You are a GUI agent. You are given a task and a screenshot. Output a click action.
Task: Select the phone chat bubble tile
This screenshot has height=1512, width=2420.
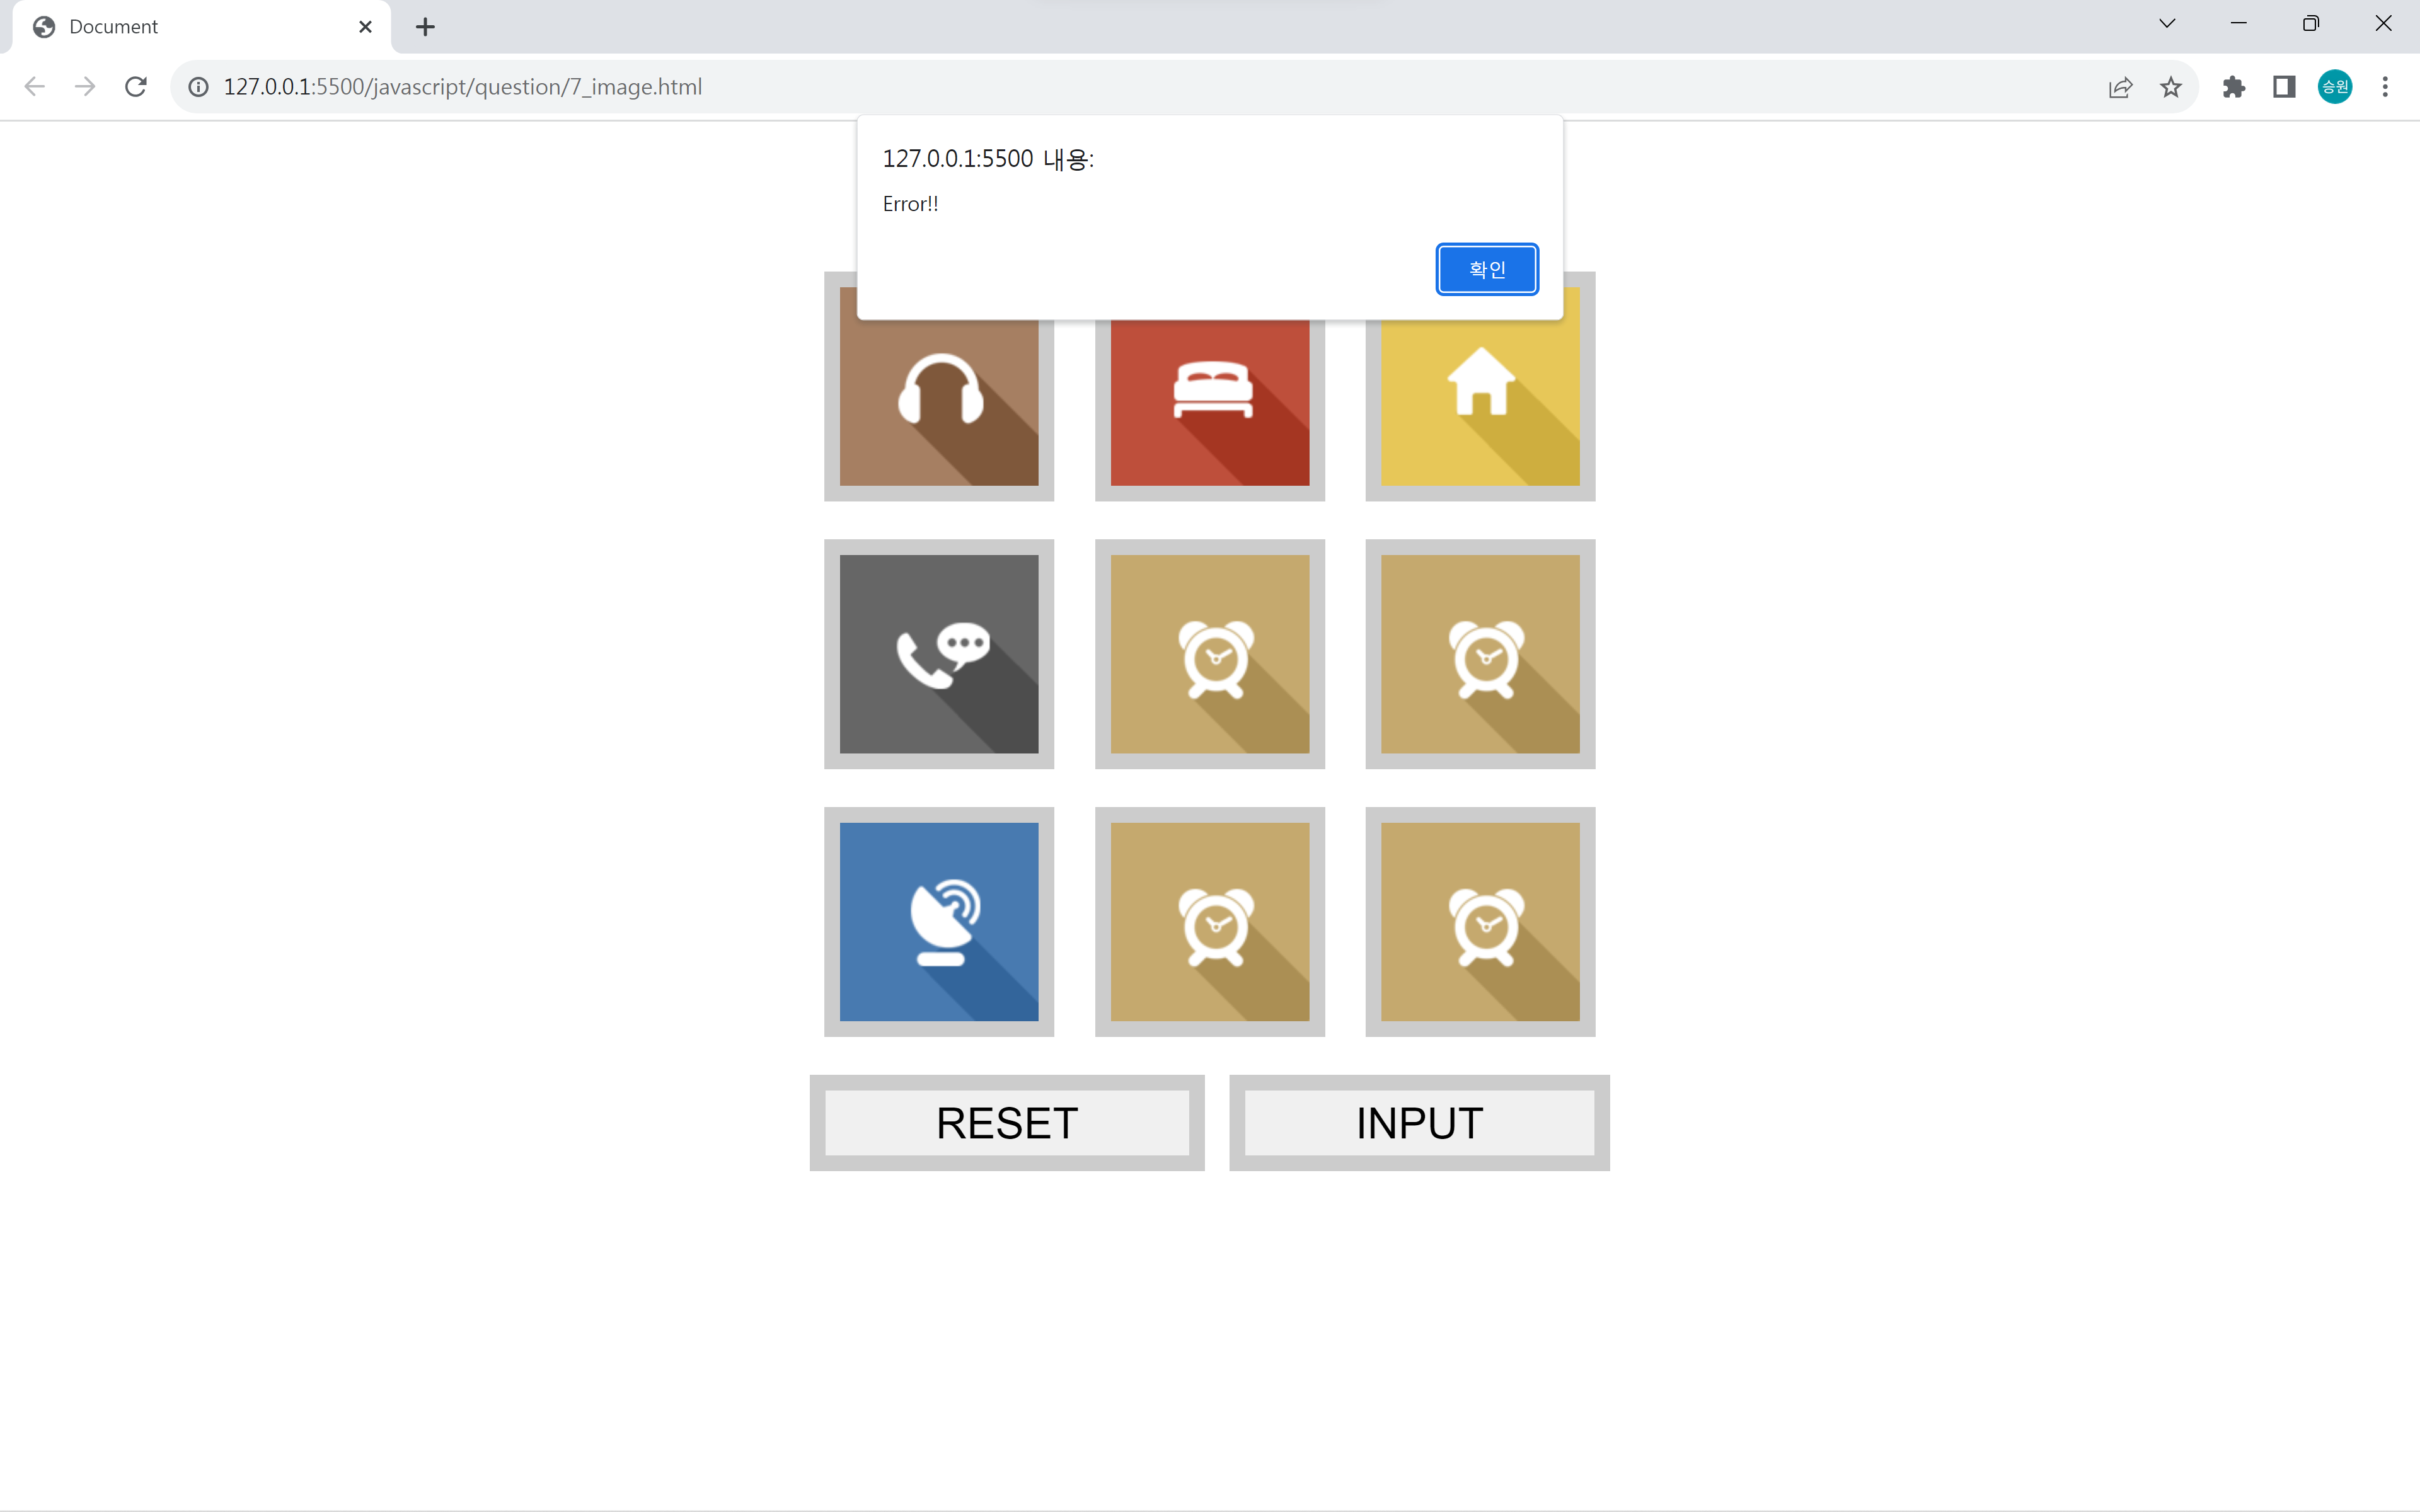938,654
